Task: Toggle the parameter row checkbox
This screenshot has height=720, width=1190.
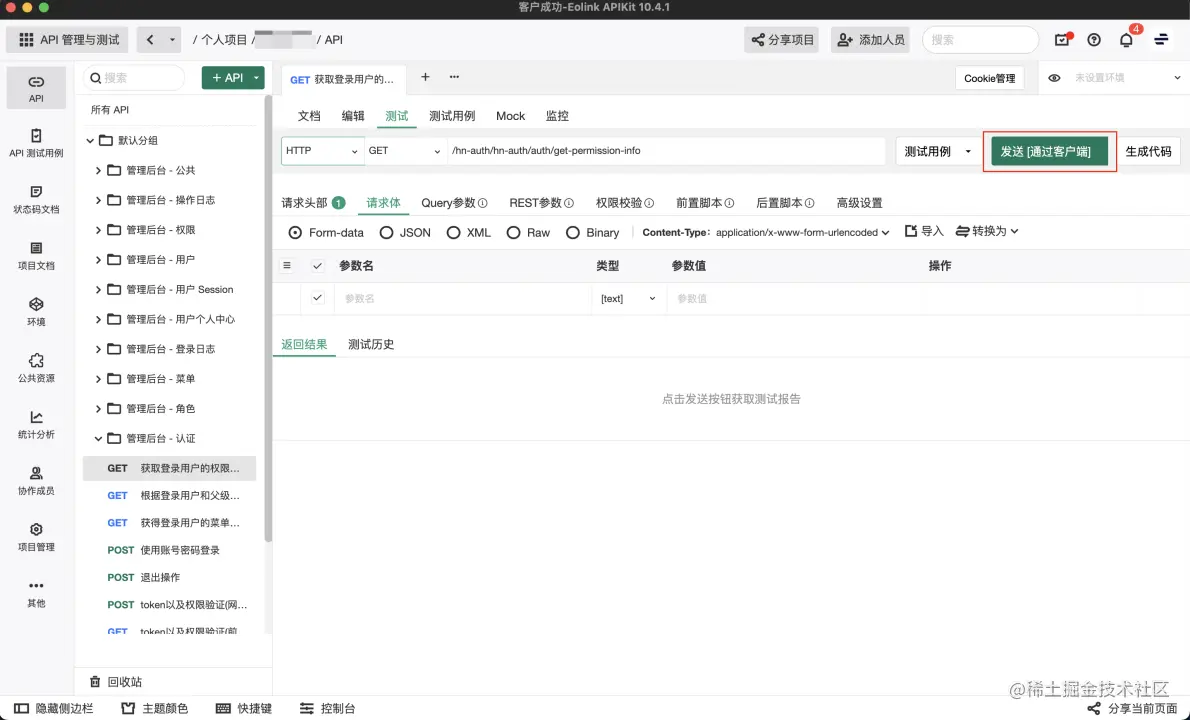Action: tap(317, 297)
